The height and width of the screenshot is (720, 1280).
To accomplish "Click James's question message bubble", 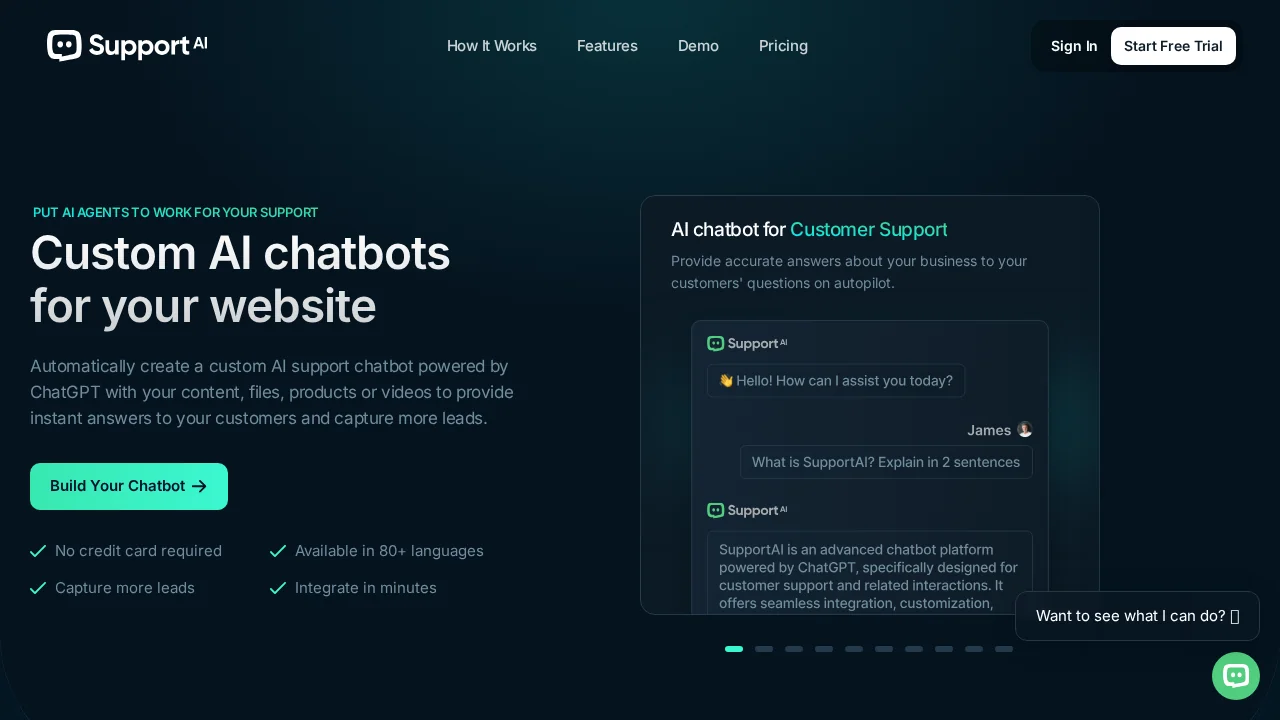I will 886,462.
